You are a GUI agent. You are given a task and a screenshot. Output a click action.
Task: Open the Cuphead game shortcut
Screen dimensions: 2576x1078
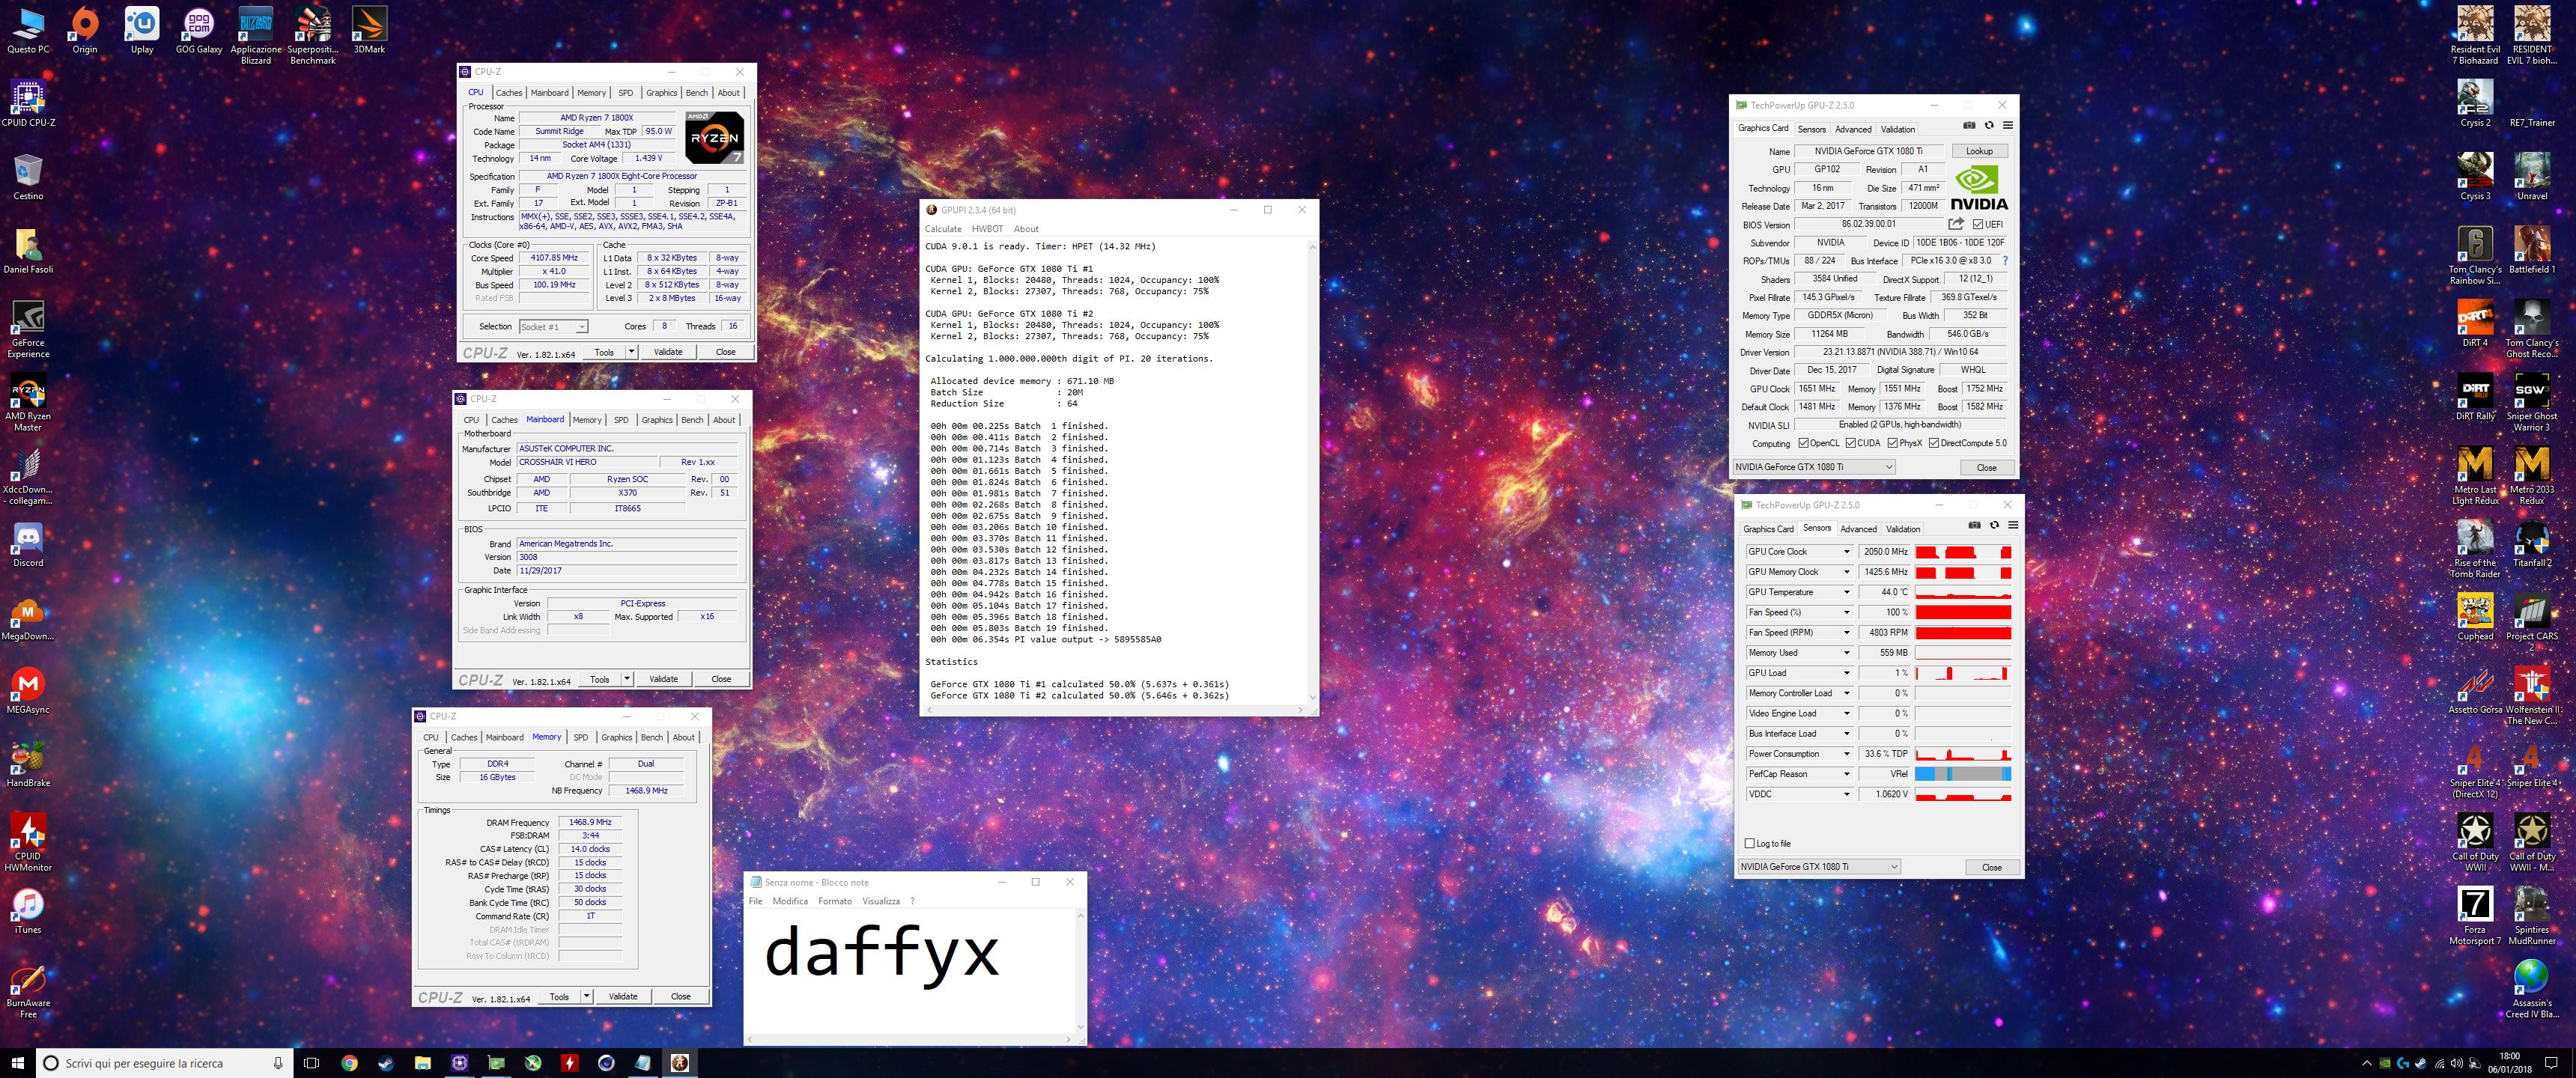click(2475, 618)
